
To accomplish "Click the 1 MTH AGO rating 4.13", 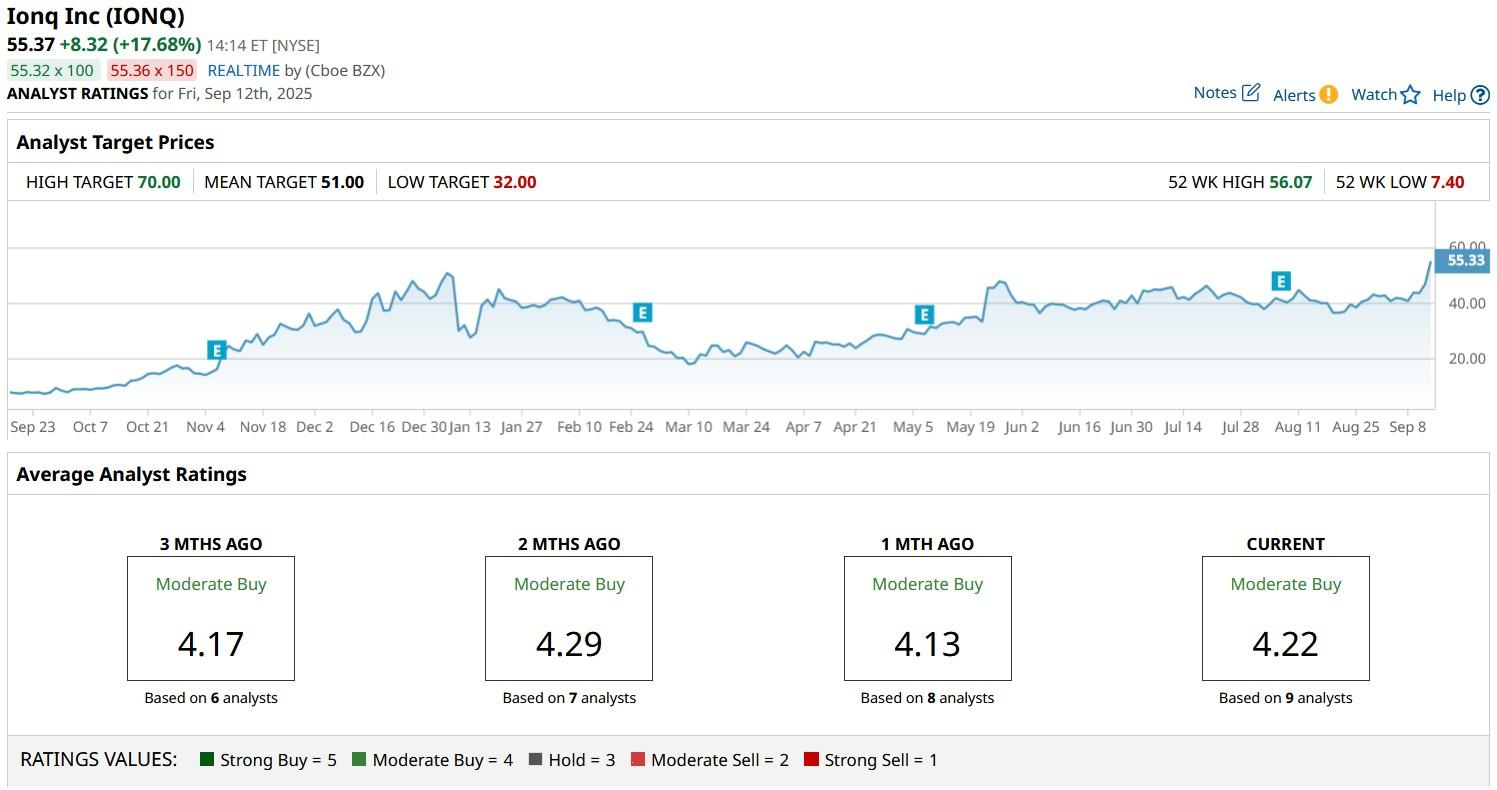I will 927,643.
